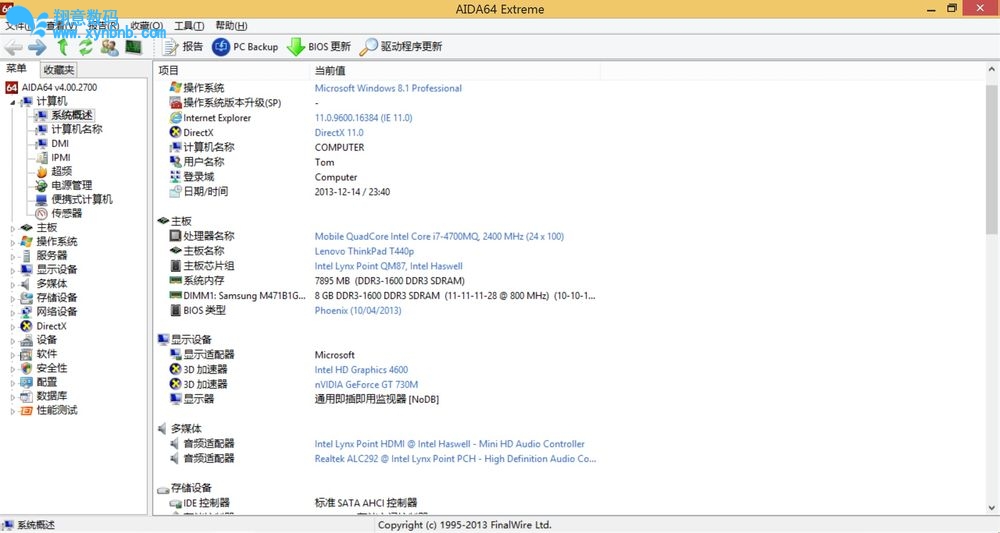This screenshot has width=1000, height=533.
Task: Click the 当前值 column header
Action: click(330, 70)
